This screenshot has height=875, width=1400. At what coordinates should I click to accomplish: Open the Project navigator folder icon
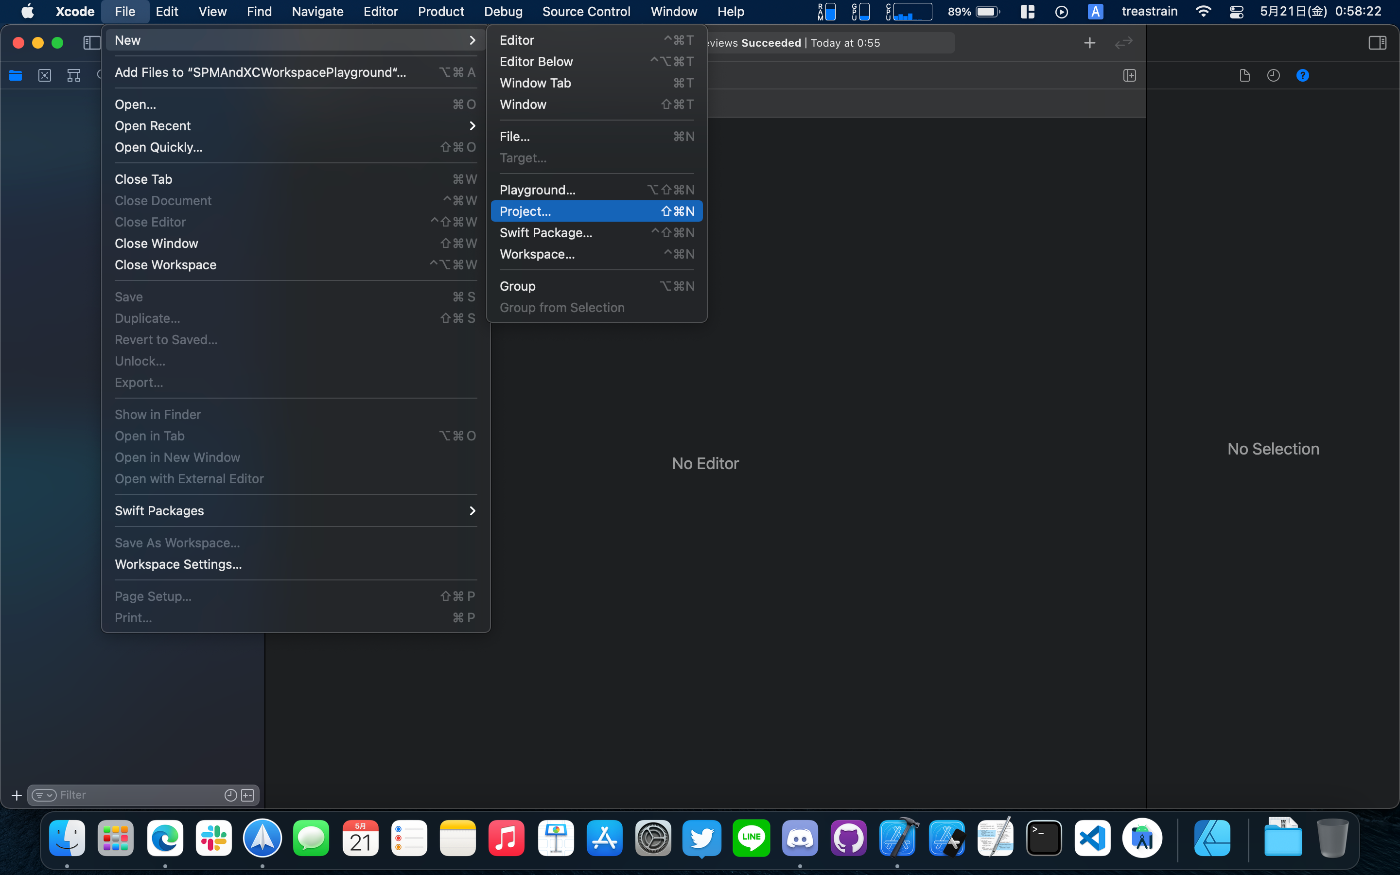[15, 76]
